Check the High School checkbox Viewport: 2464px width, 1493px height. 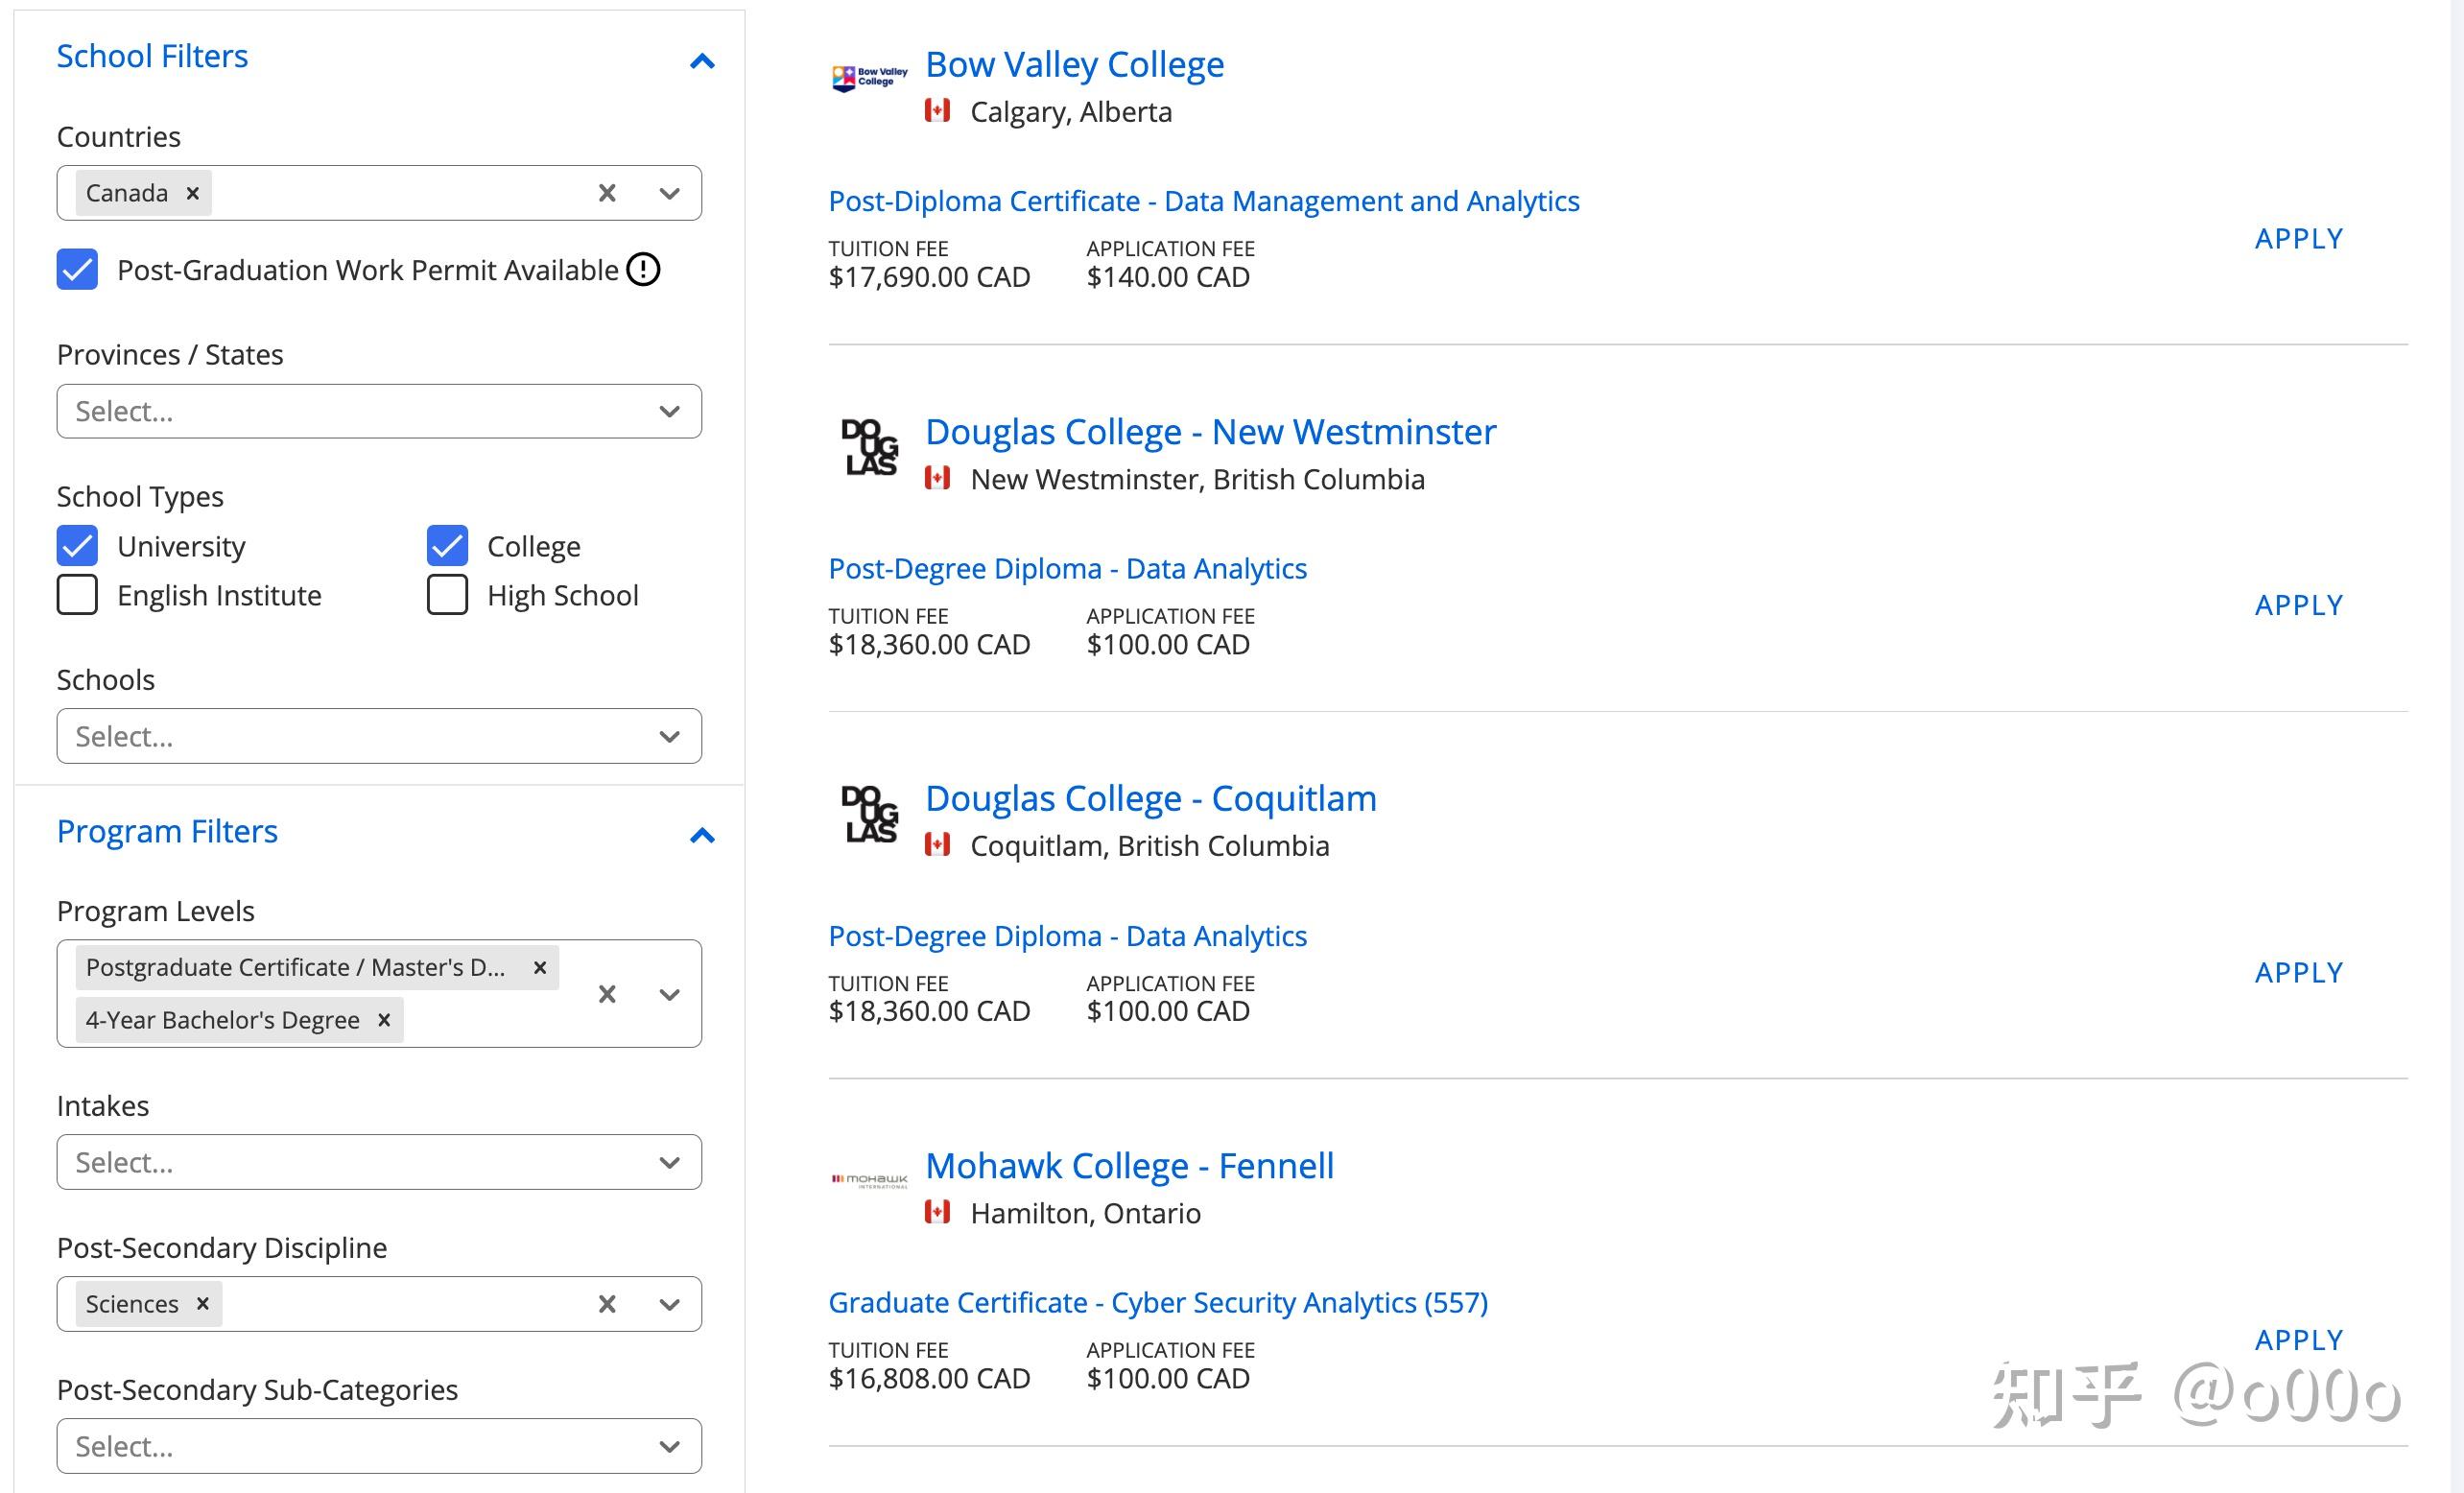(x=447, y=595)
